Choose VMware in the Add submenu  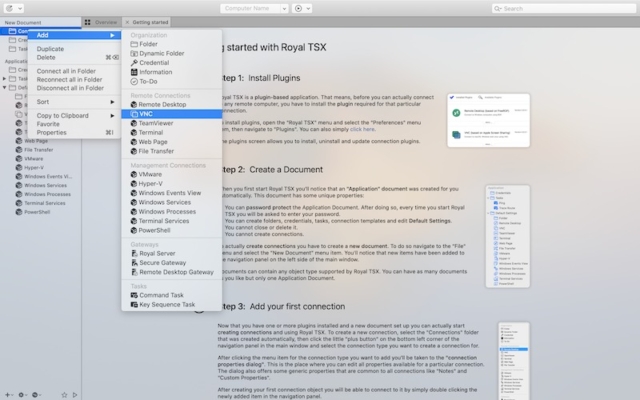coord(171,174)
